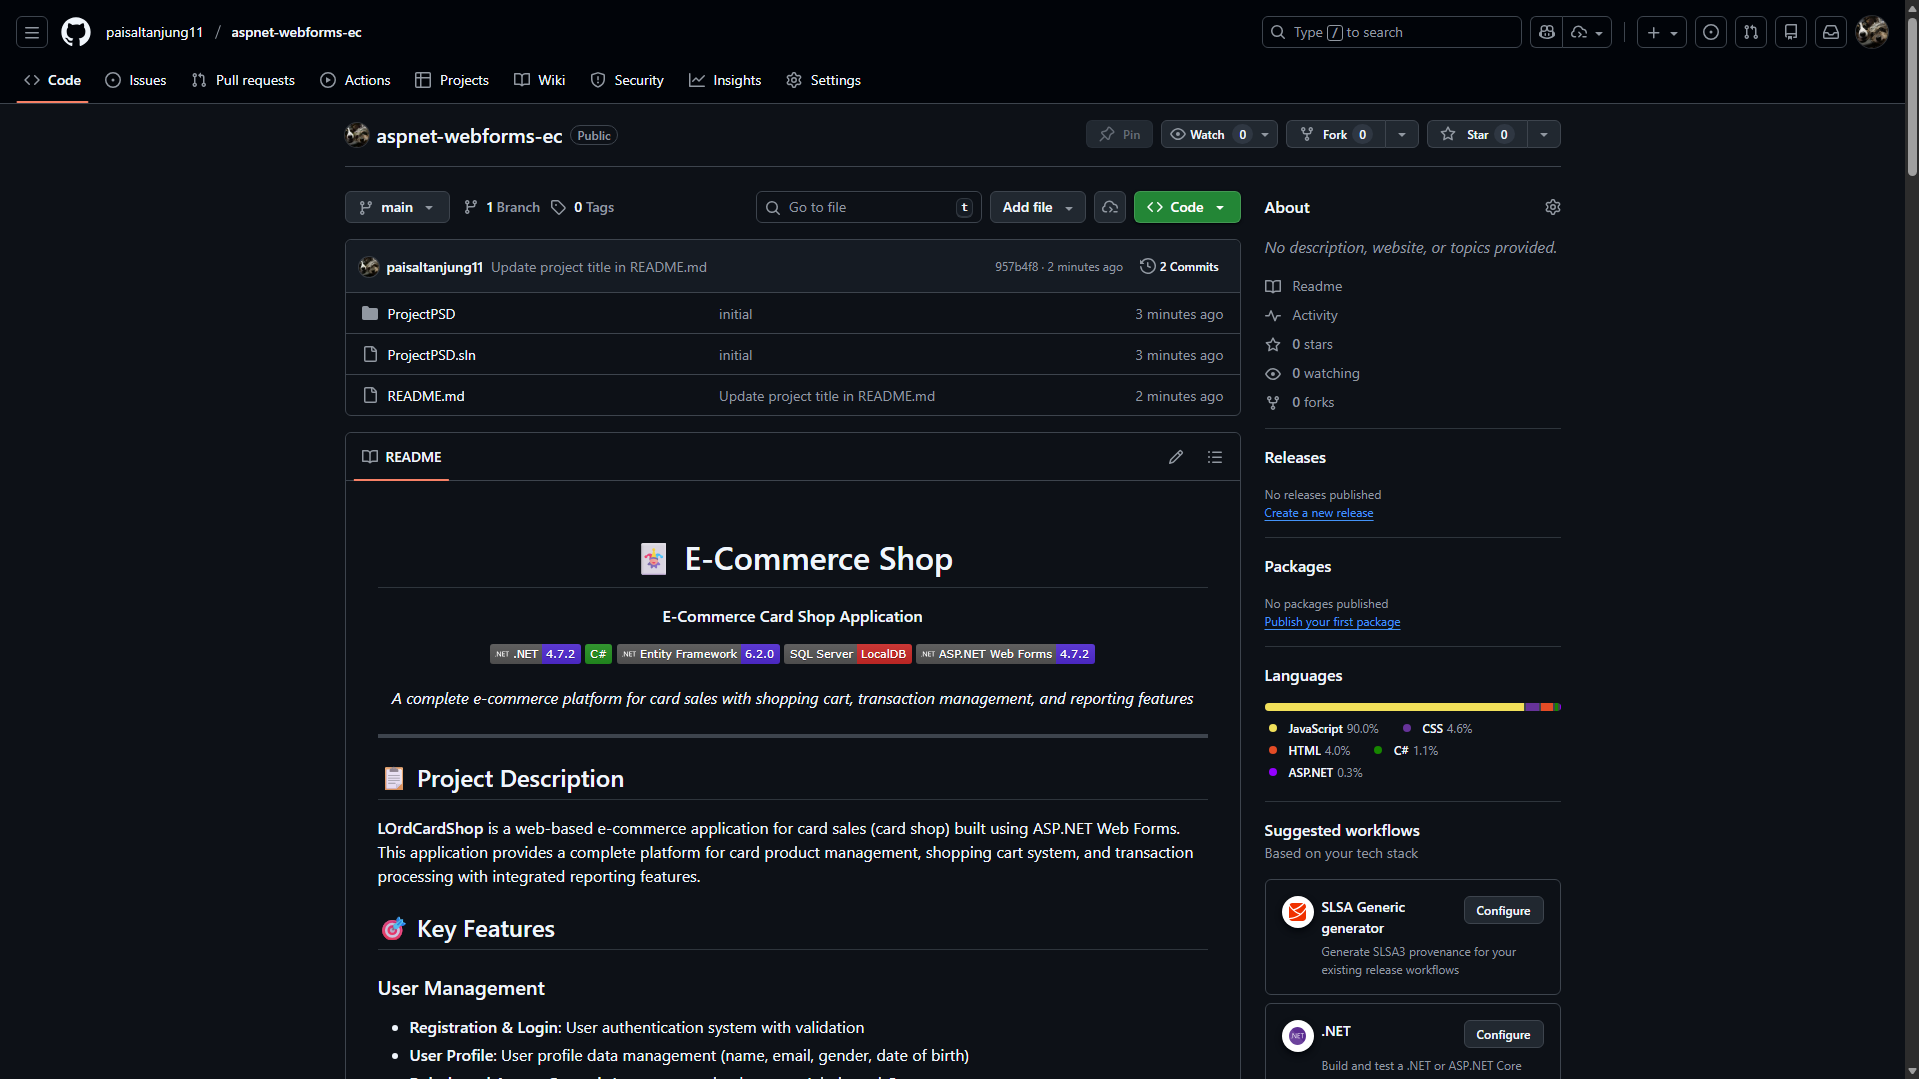The image size is (1919, 1079).
Task: Click the branch icon beside 1 Branch
Action: coord(471,207)
